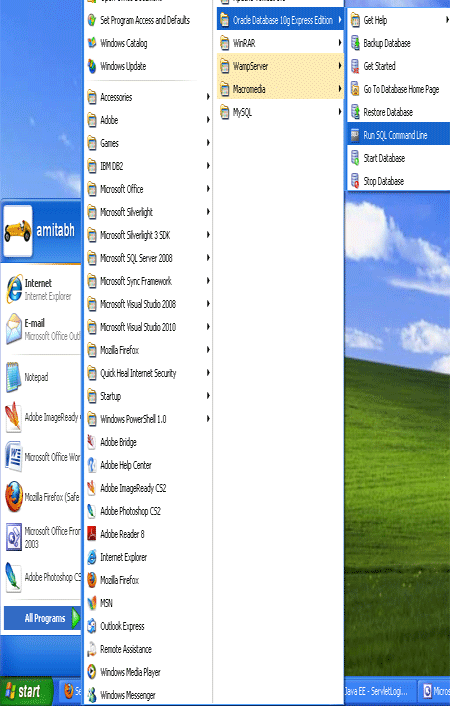Expand the Accessories submenu arrow

coord(208,97)
